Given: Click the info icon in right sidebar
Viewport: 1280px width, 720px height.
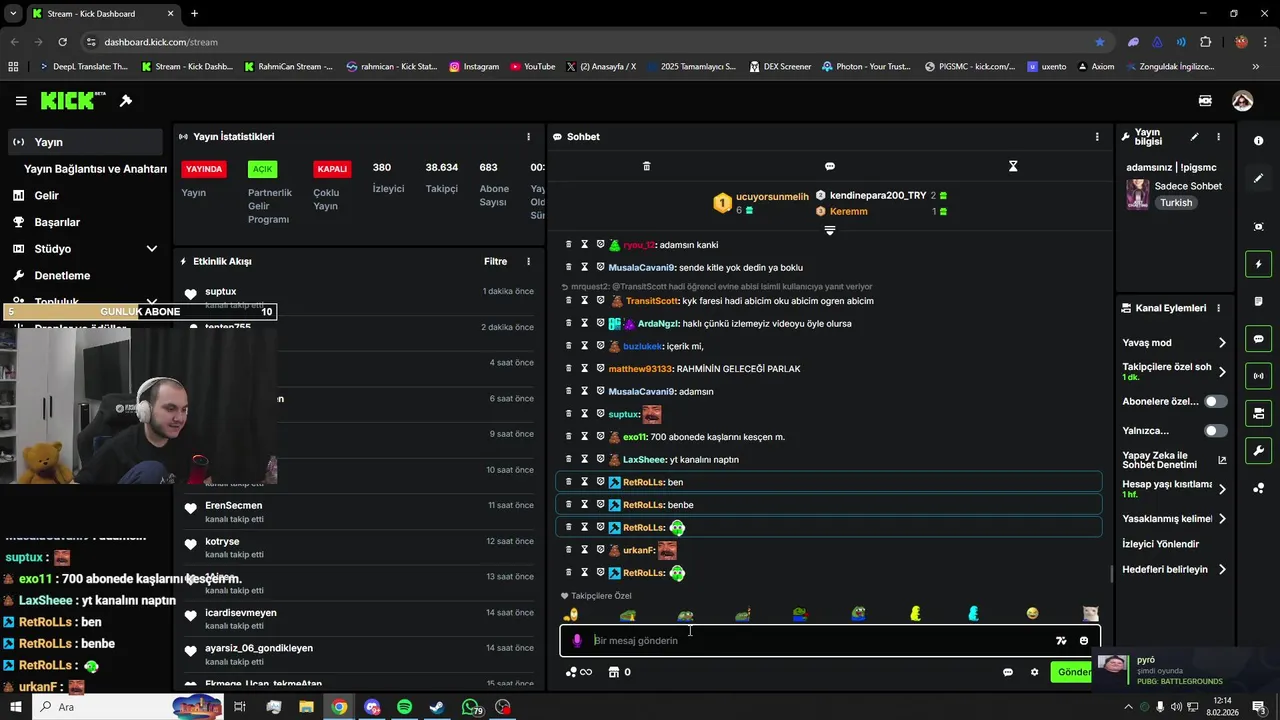Looking at the screenshot, I should (1259, 141).
